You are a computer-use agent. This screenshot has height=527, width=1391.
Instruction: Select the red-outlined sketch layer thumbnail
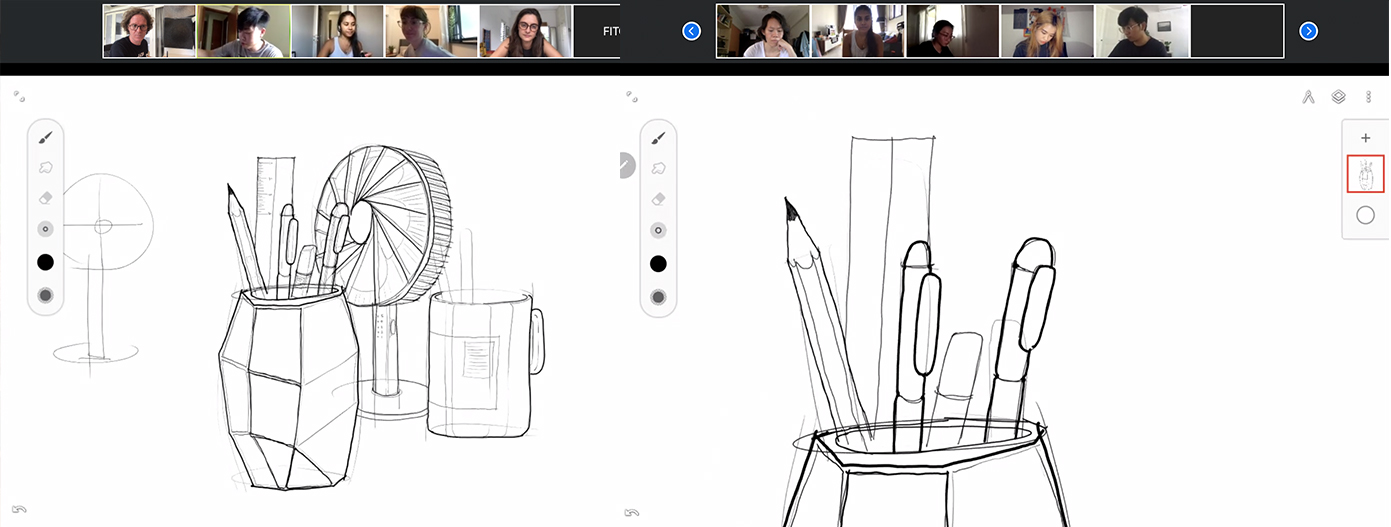1365,174
